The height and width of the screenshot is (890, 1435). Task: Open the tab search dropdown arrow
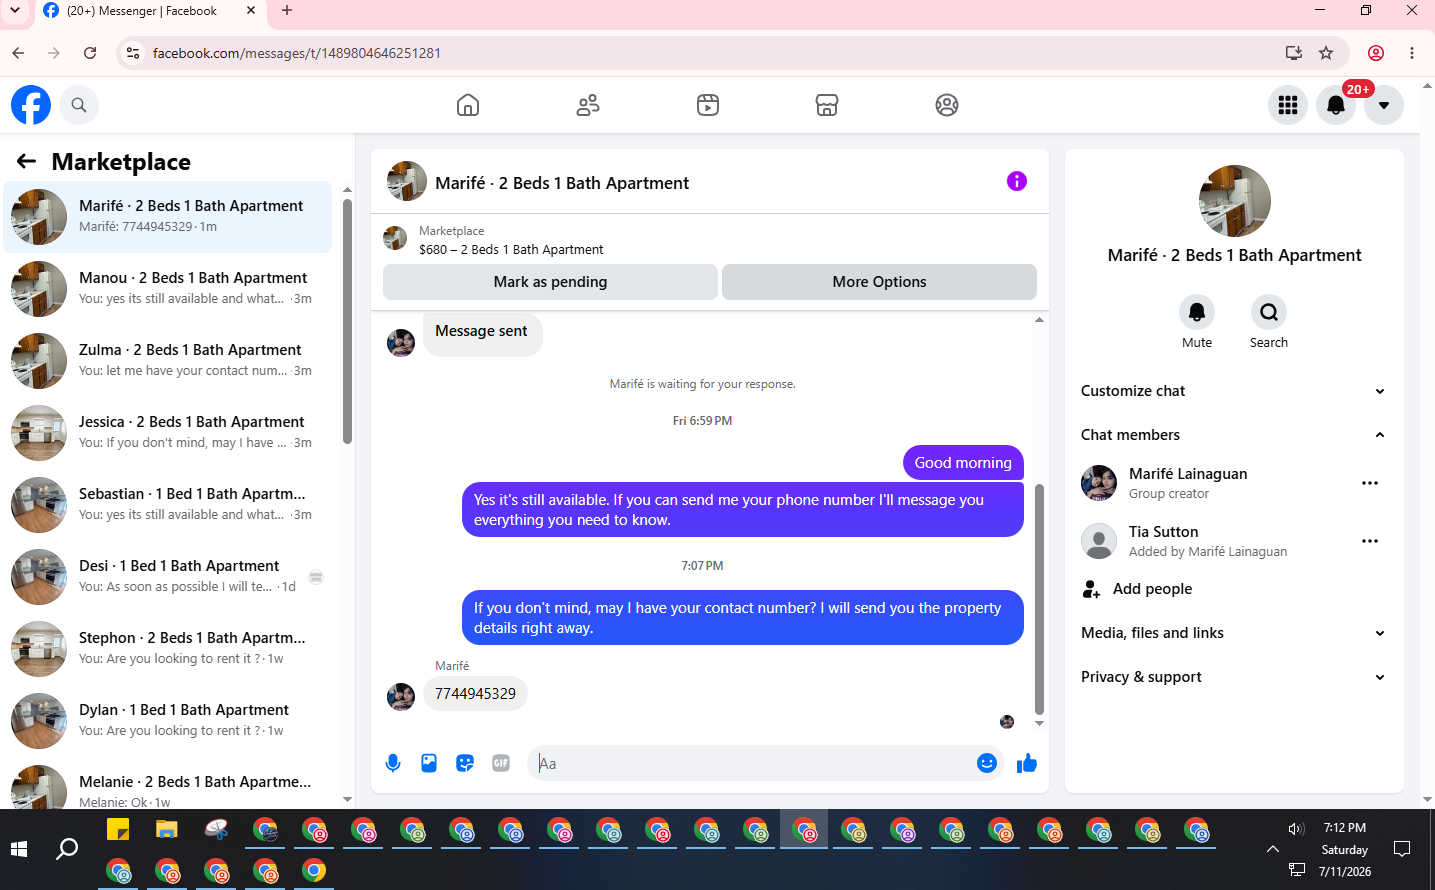(x=15, y=11)
